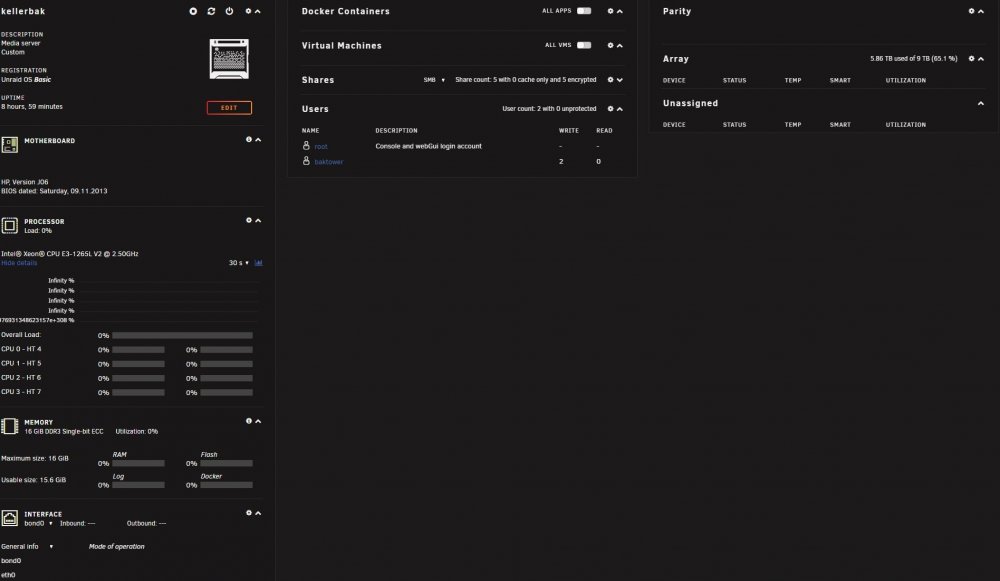
Task: Collapse the kellerbak server info panel
Action: [258, 11]
